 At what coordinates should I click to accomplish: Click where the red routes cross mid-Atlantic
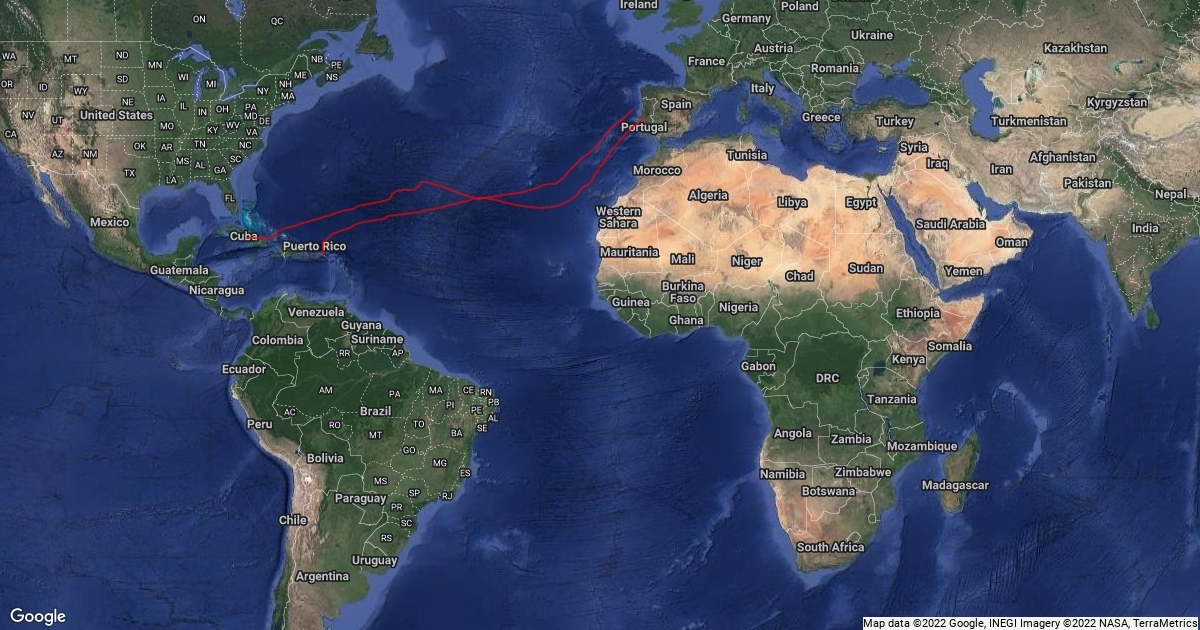482,198
